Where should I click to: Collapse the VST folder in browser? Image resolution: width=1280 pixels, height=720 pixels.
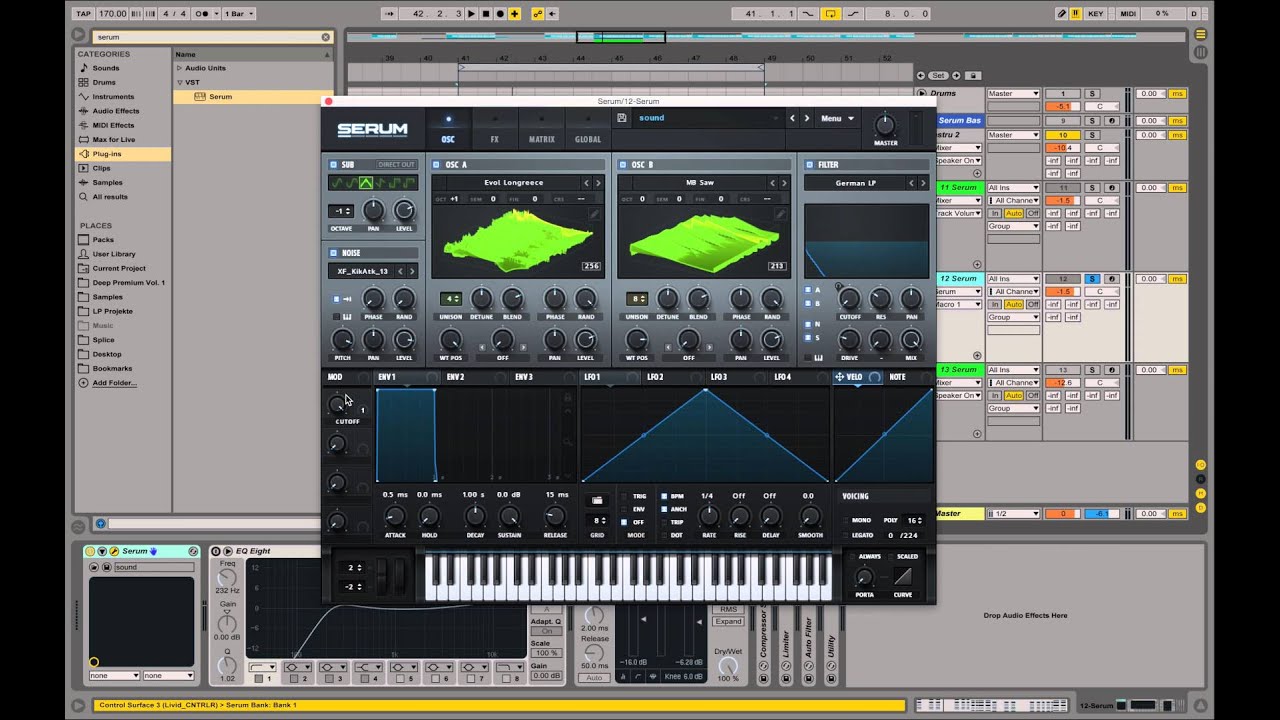179,82
